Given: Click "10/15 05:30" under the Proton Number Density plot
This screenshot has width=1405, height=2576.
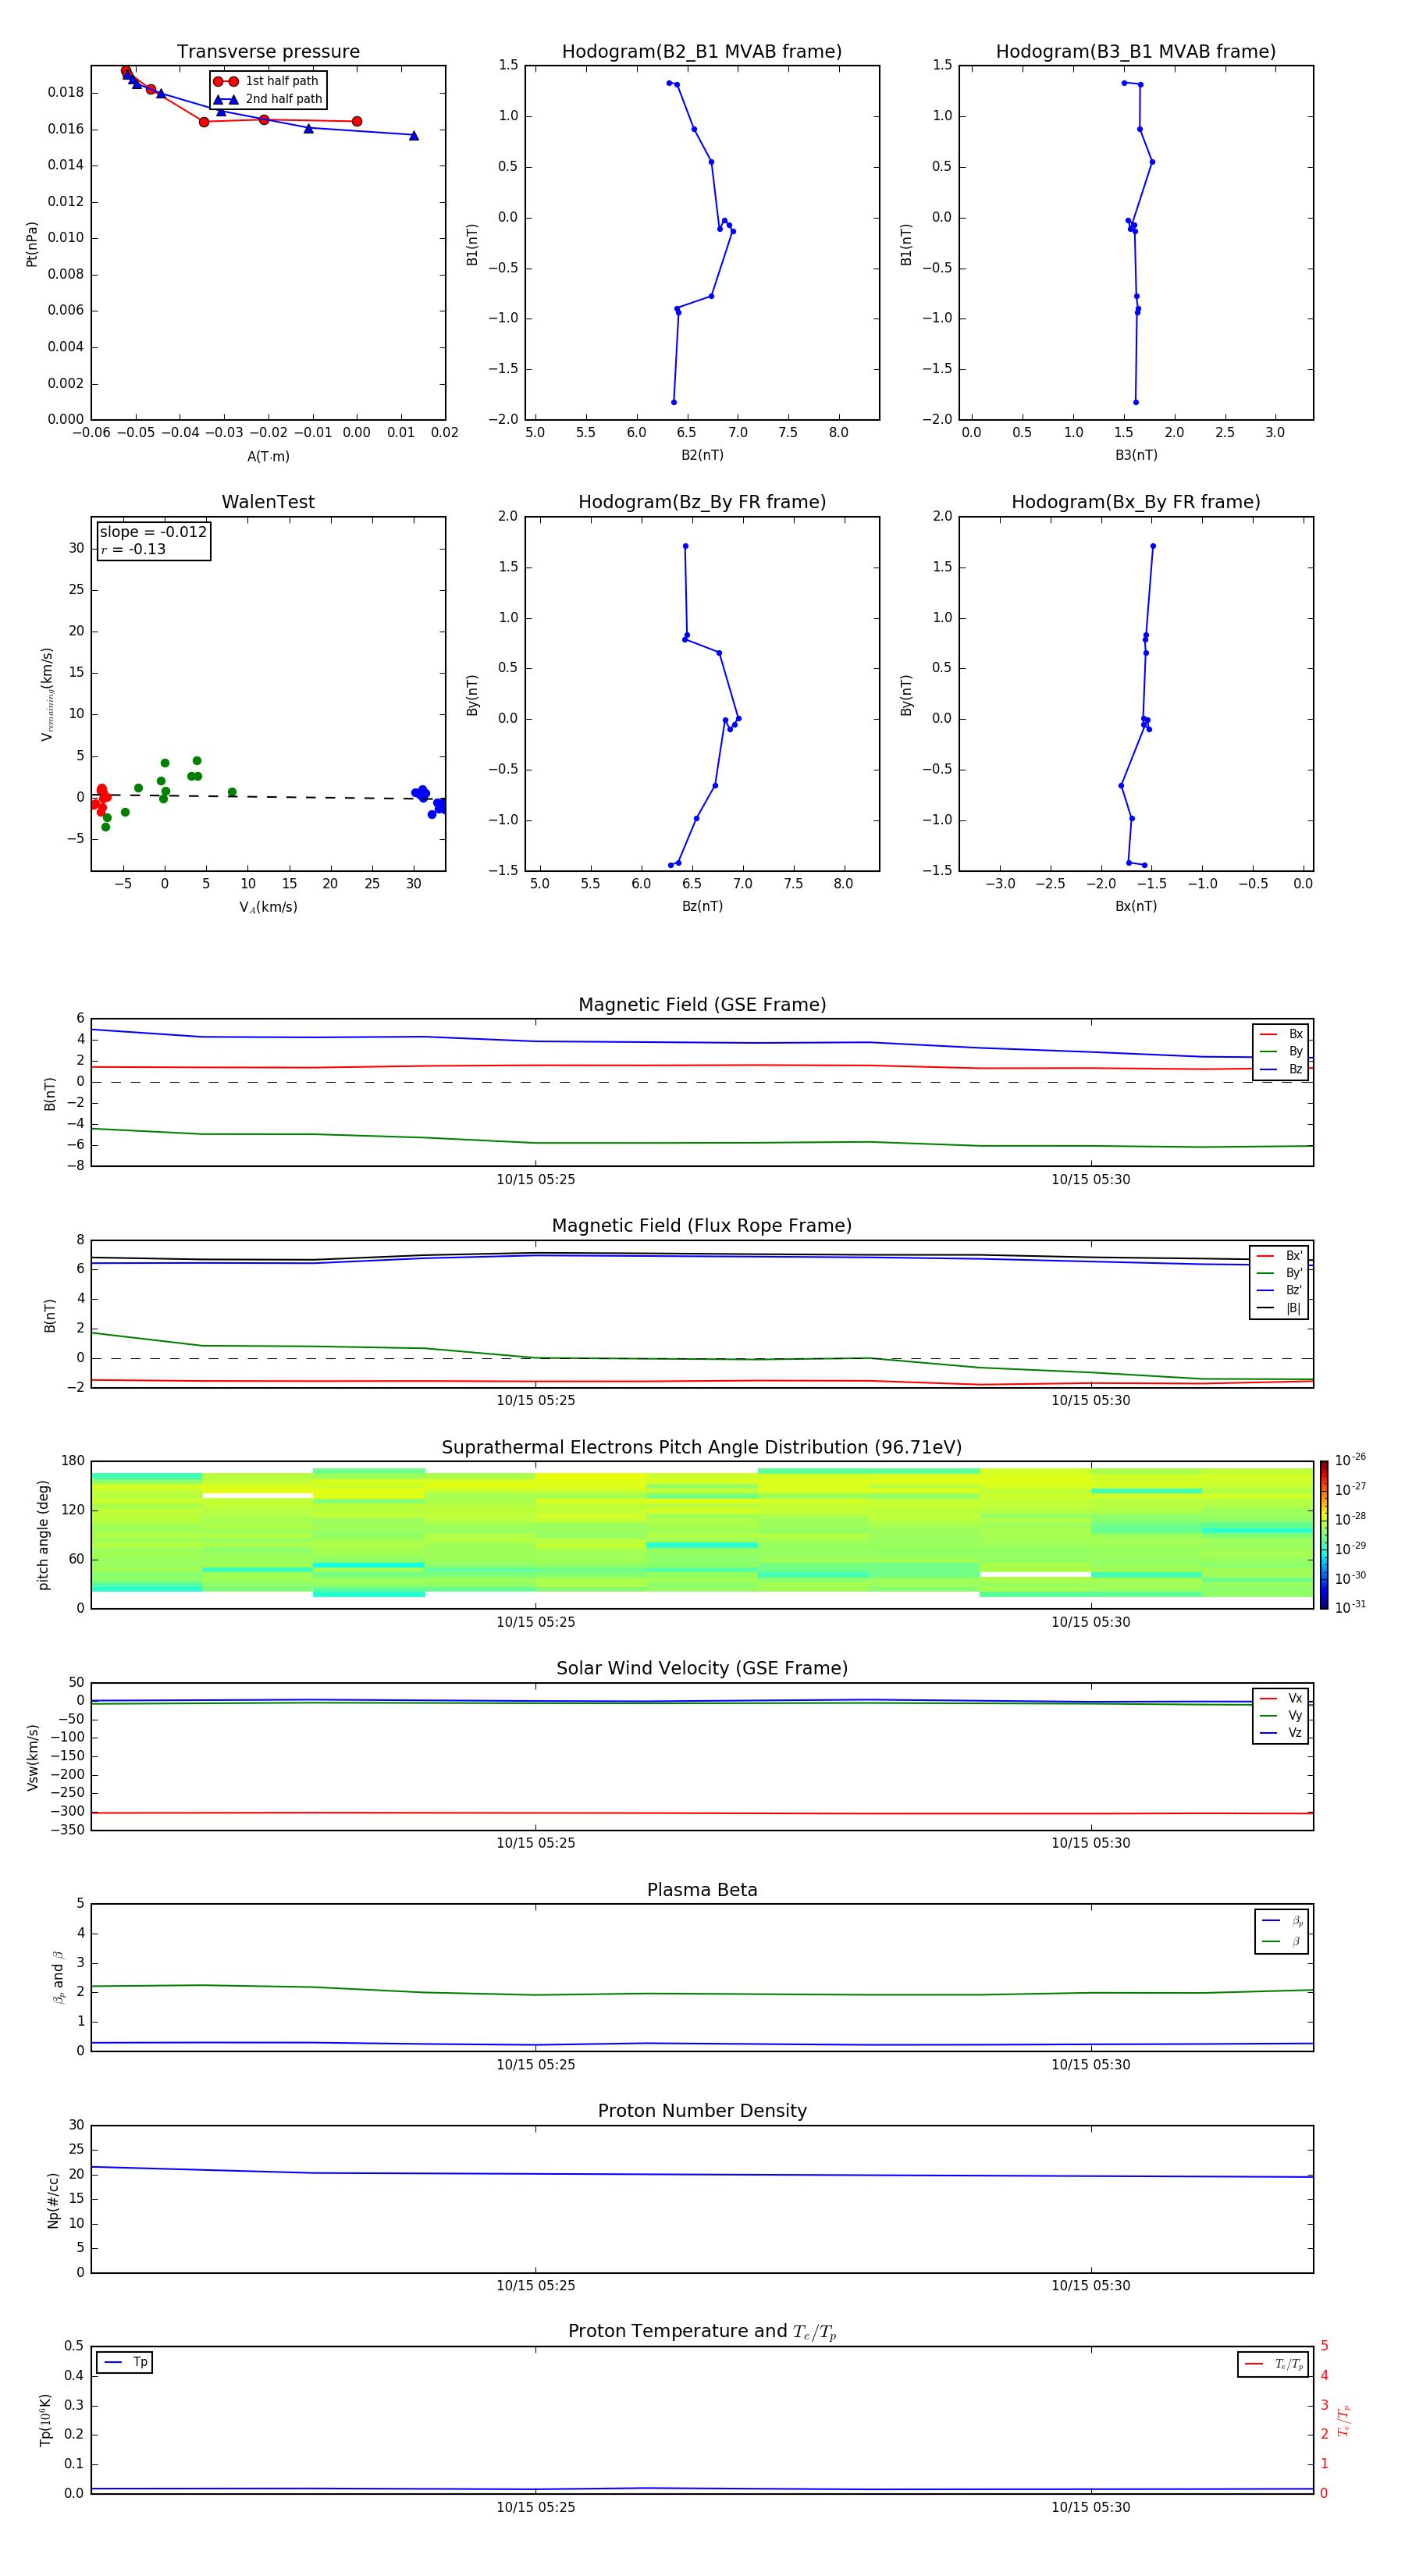Looking at the screenshot, I should (x=1090, y=2285).
